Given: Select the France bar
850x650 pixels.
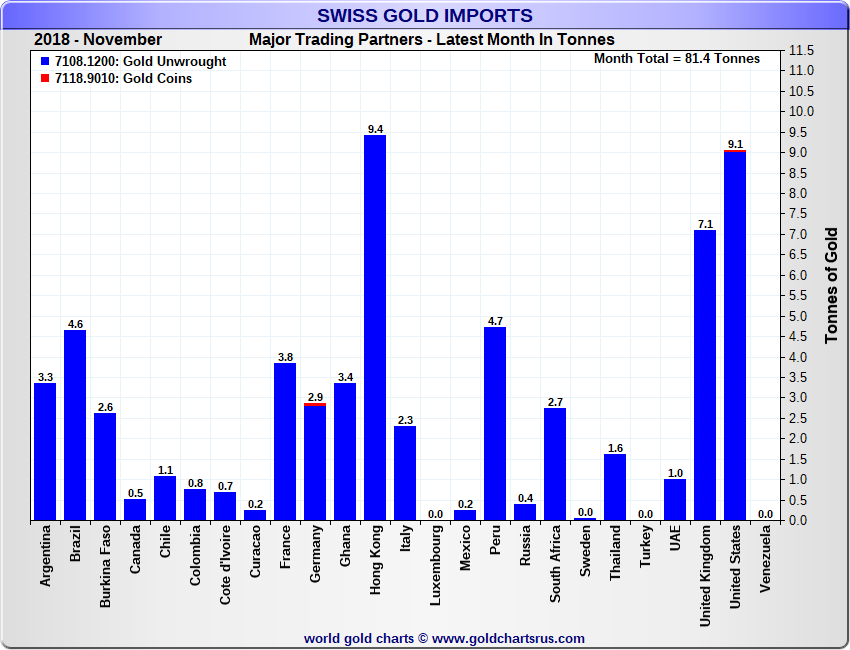Looking at the screenshot, I should [285, 443].
